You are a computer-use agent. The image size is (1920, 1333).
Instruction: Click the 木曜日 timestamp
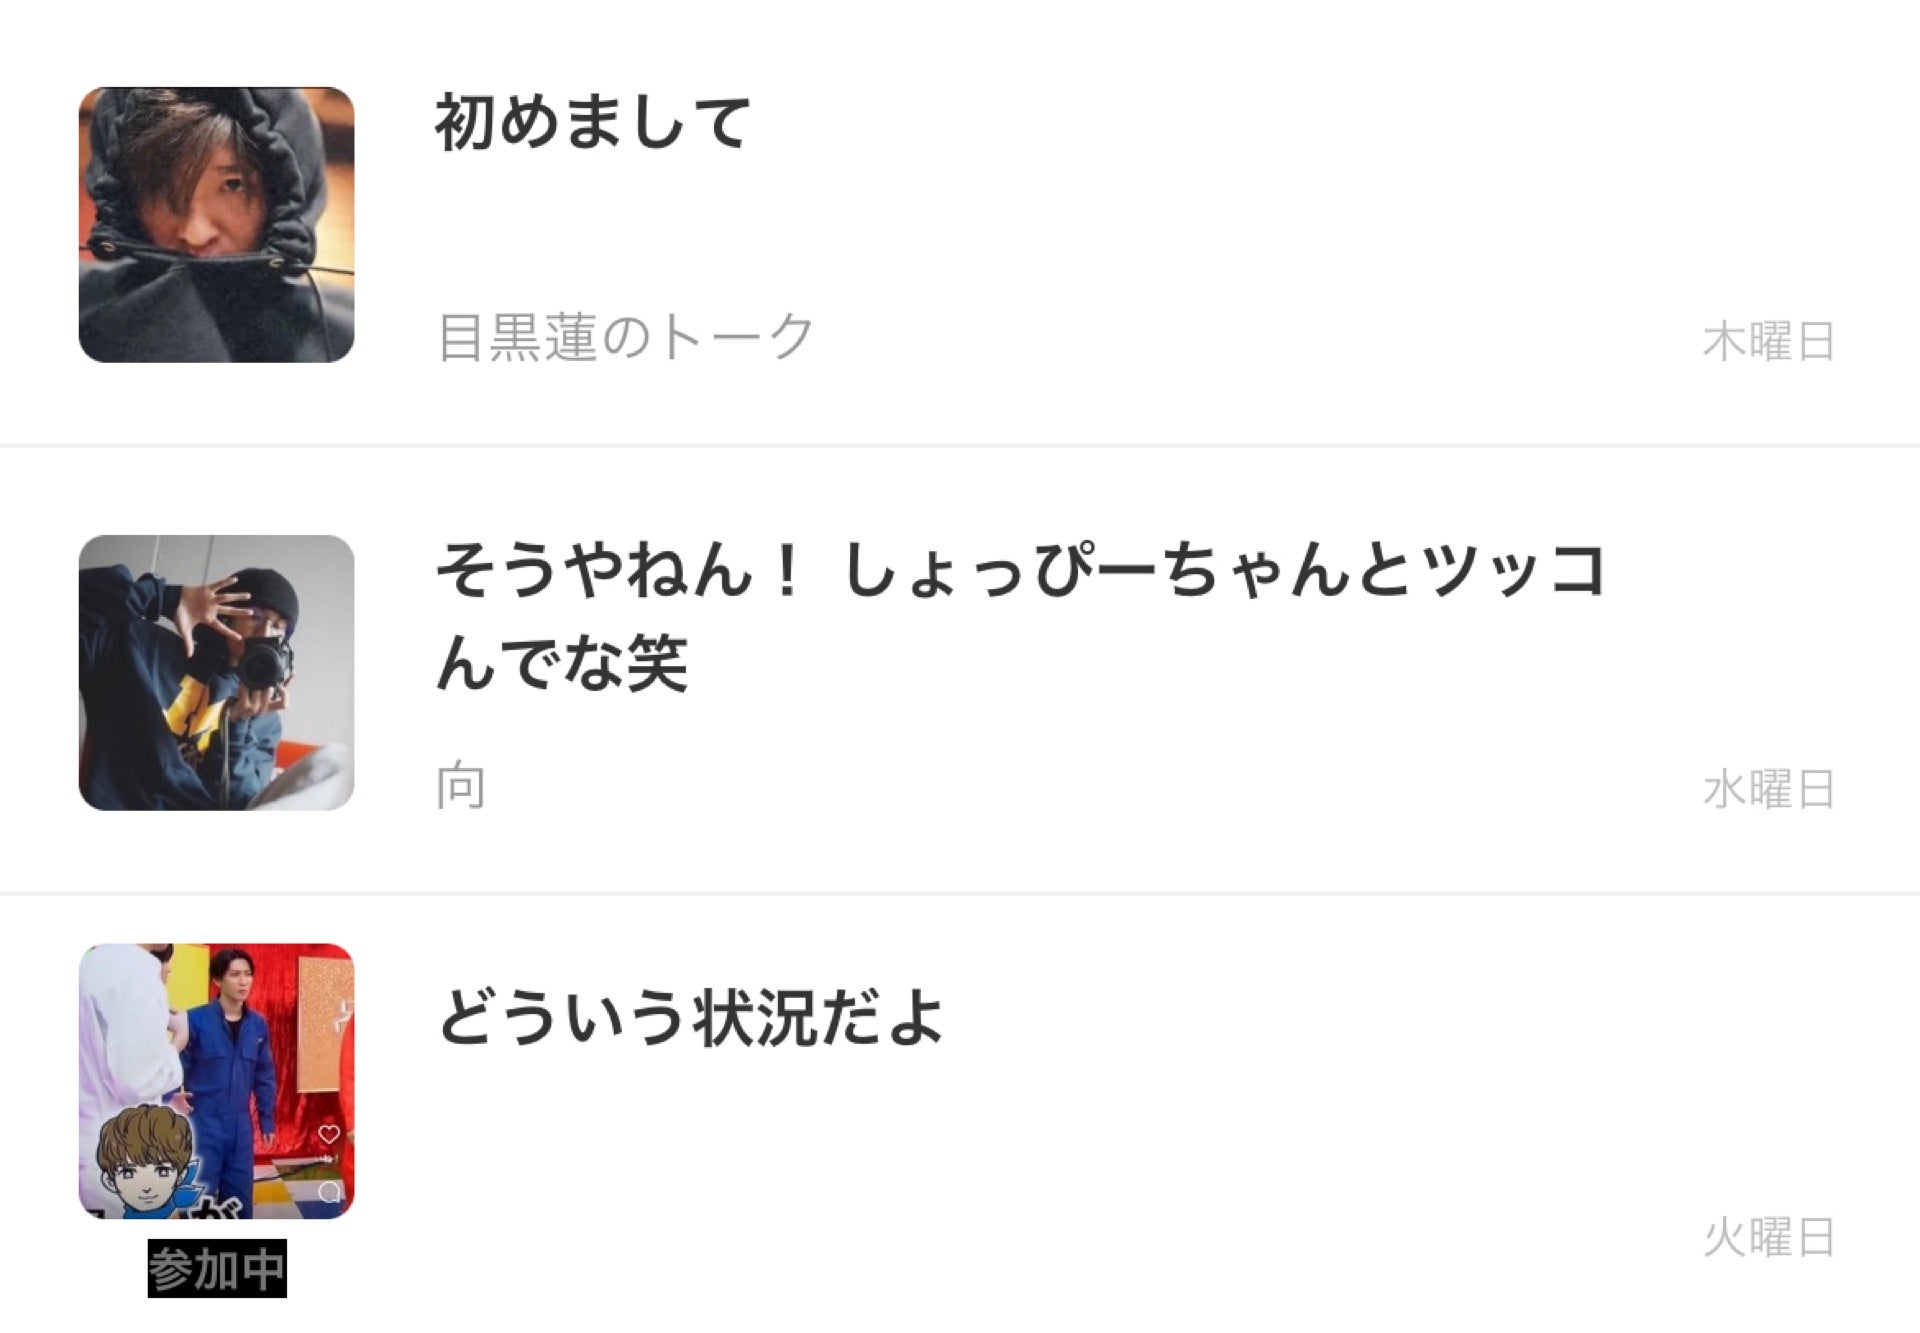click(x=1768, y=341)
